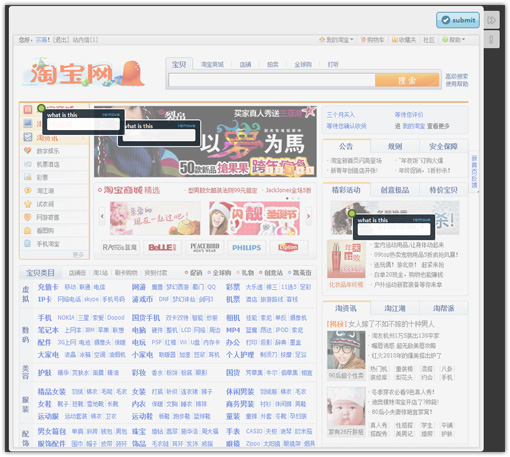Remove the first 'what is this' annotation
Image resolution: width=510 pixels, height=457 pixels.
point(111,114)
